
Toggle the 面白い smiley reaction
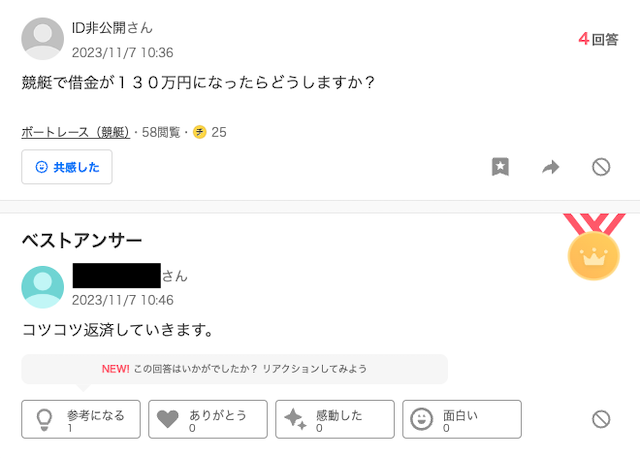[x=462, y=420]
